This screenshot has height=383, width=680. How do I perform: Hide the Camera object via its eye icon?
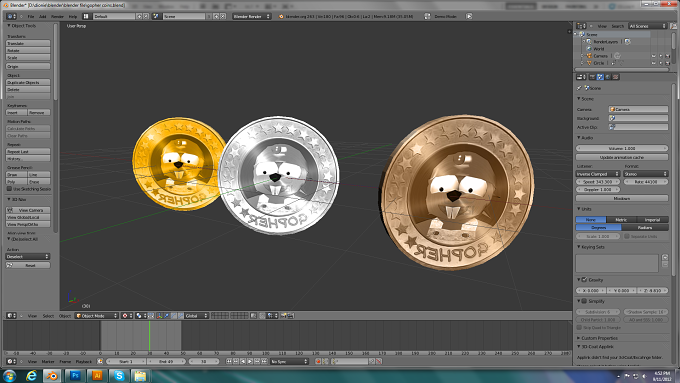click(654, 56)
